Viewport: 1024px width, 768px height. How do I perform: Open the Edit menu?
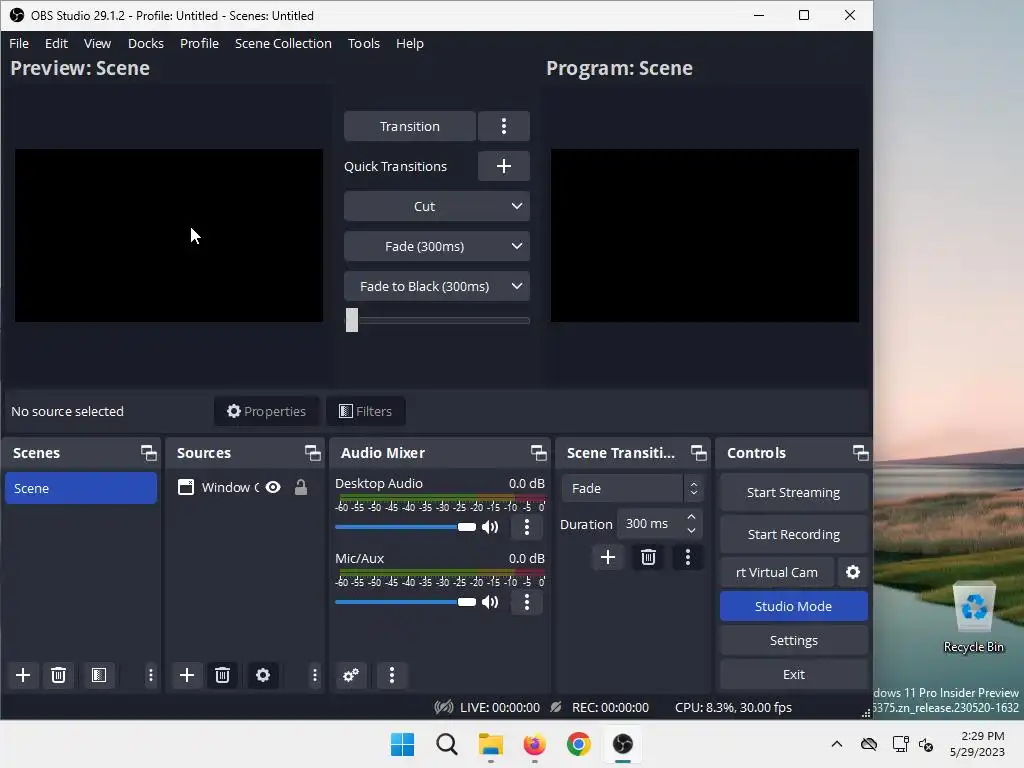click(56, 43)
